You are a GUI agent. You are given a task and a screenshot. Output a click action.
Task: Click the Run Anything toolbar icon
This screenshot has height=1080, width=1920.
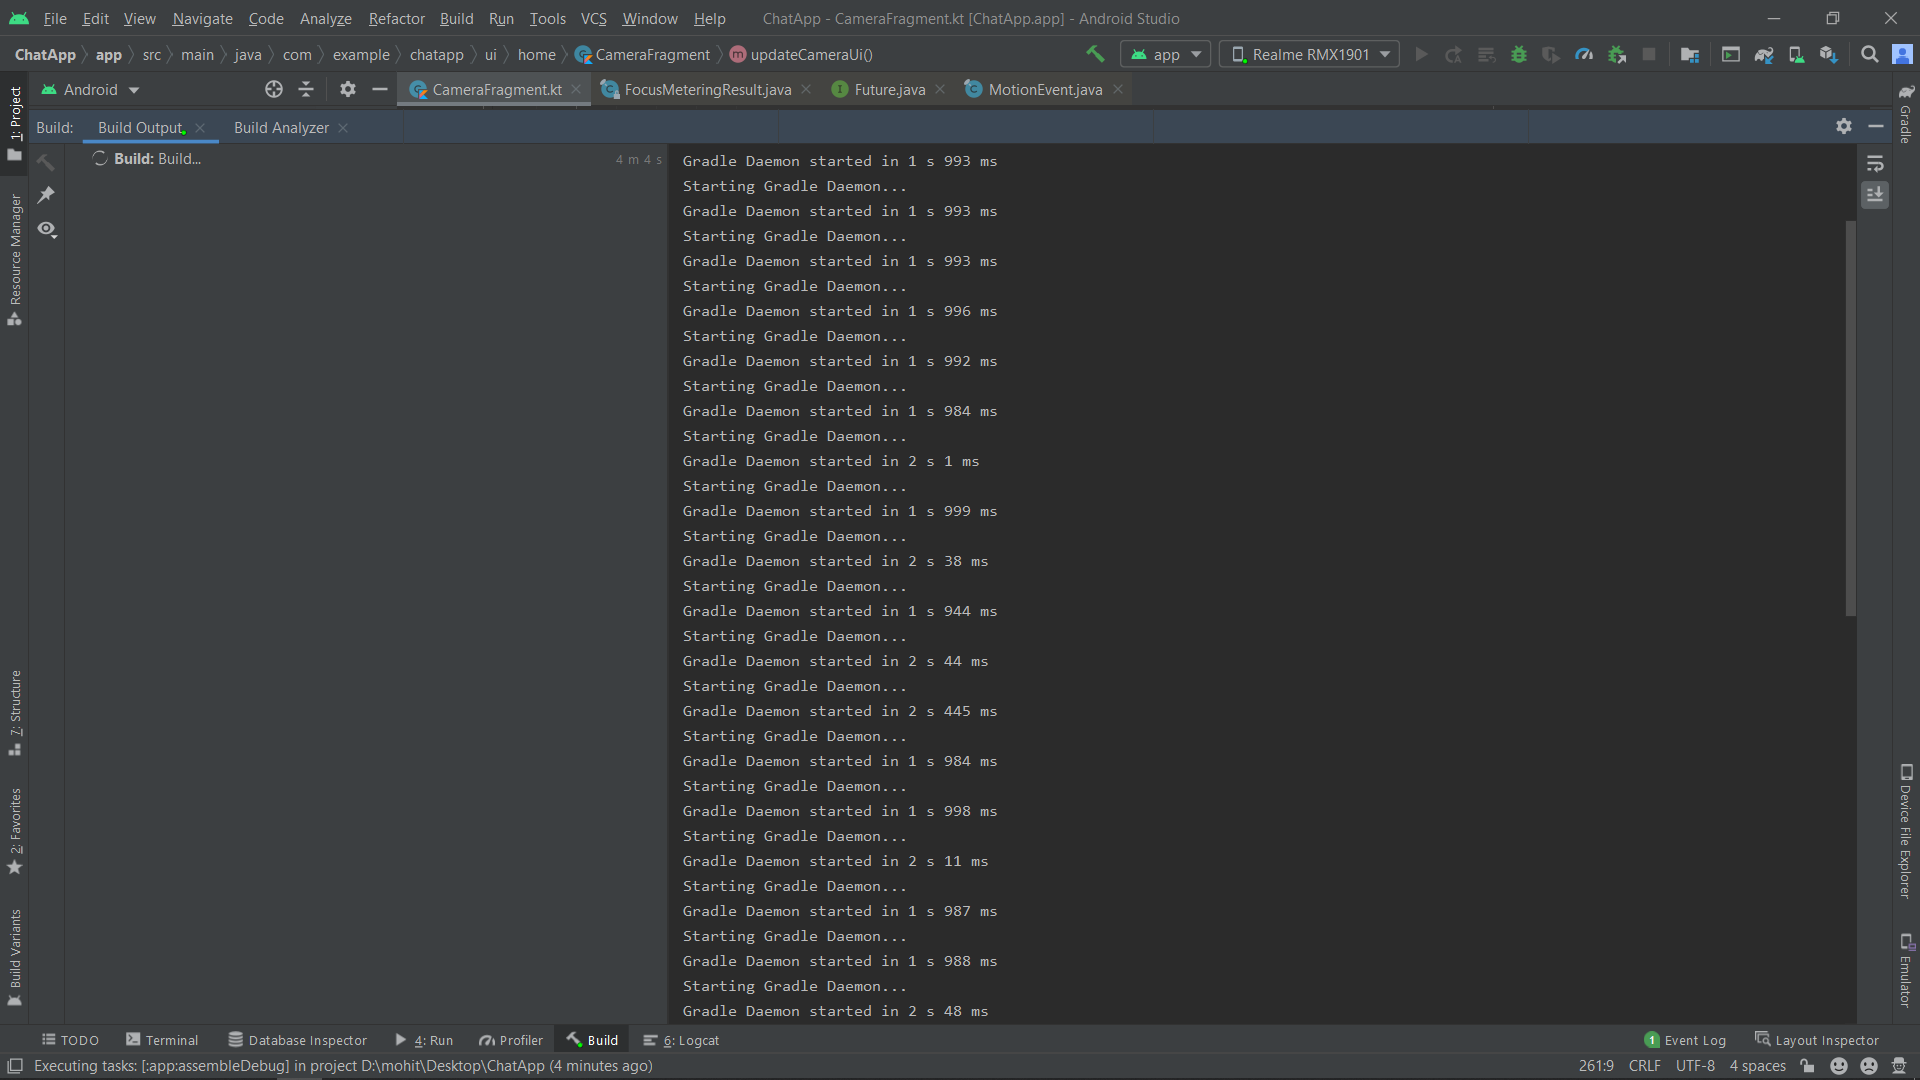pos(1731,54)
